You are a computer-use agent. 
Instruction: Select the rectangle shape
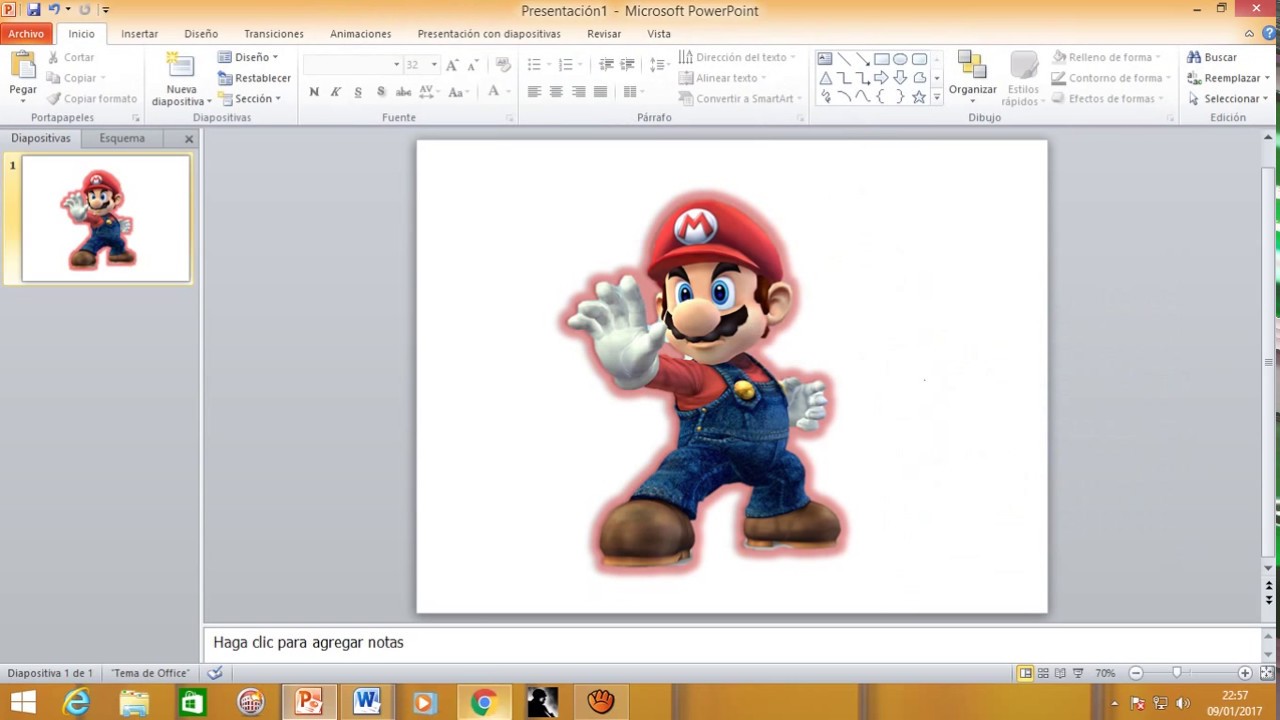point(881,59)
